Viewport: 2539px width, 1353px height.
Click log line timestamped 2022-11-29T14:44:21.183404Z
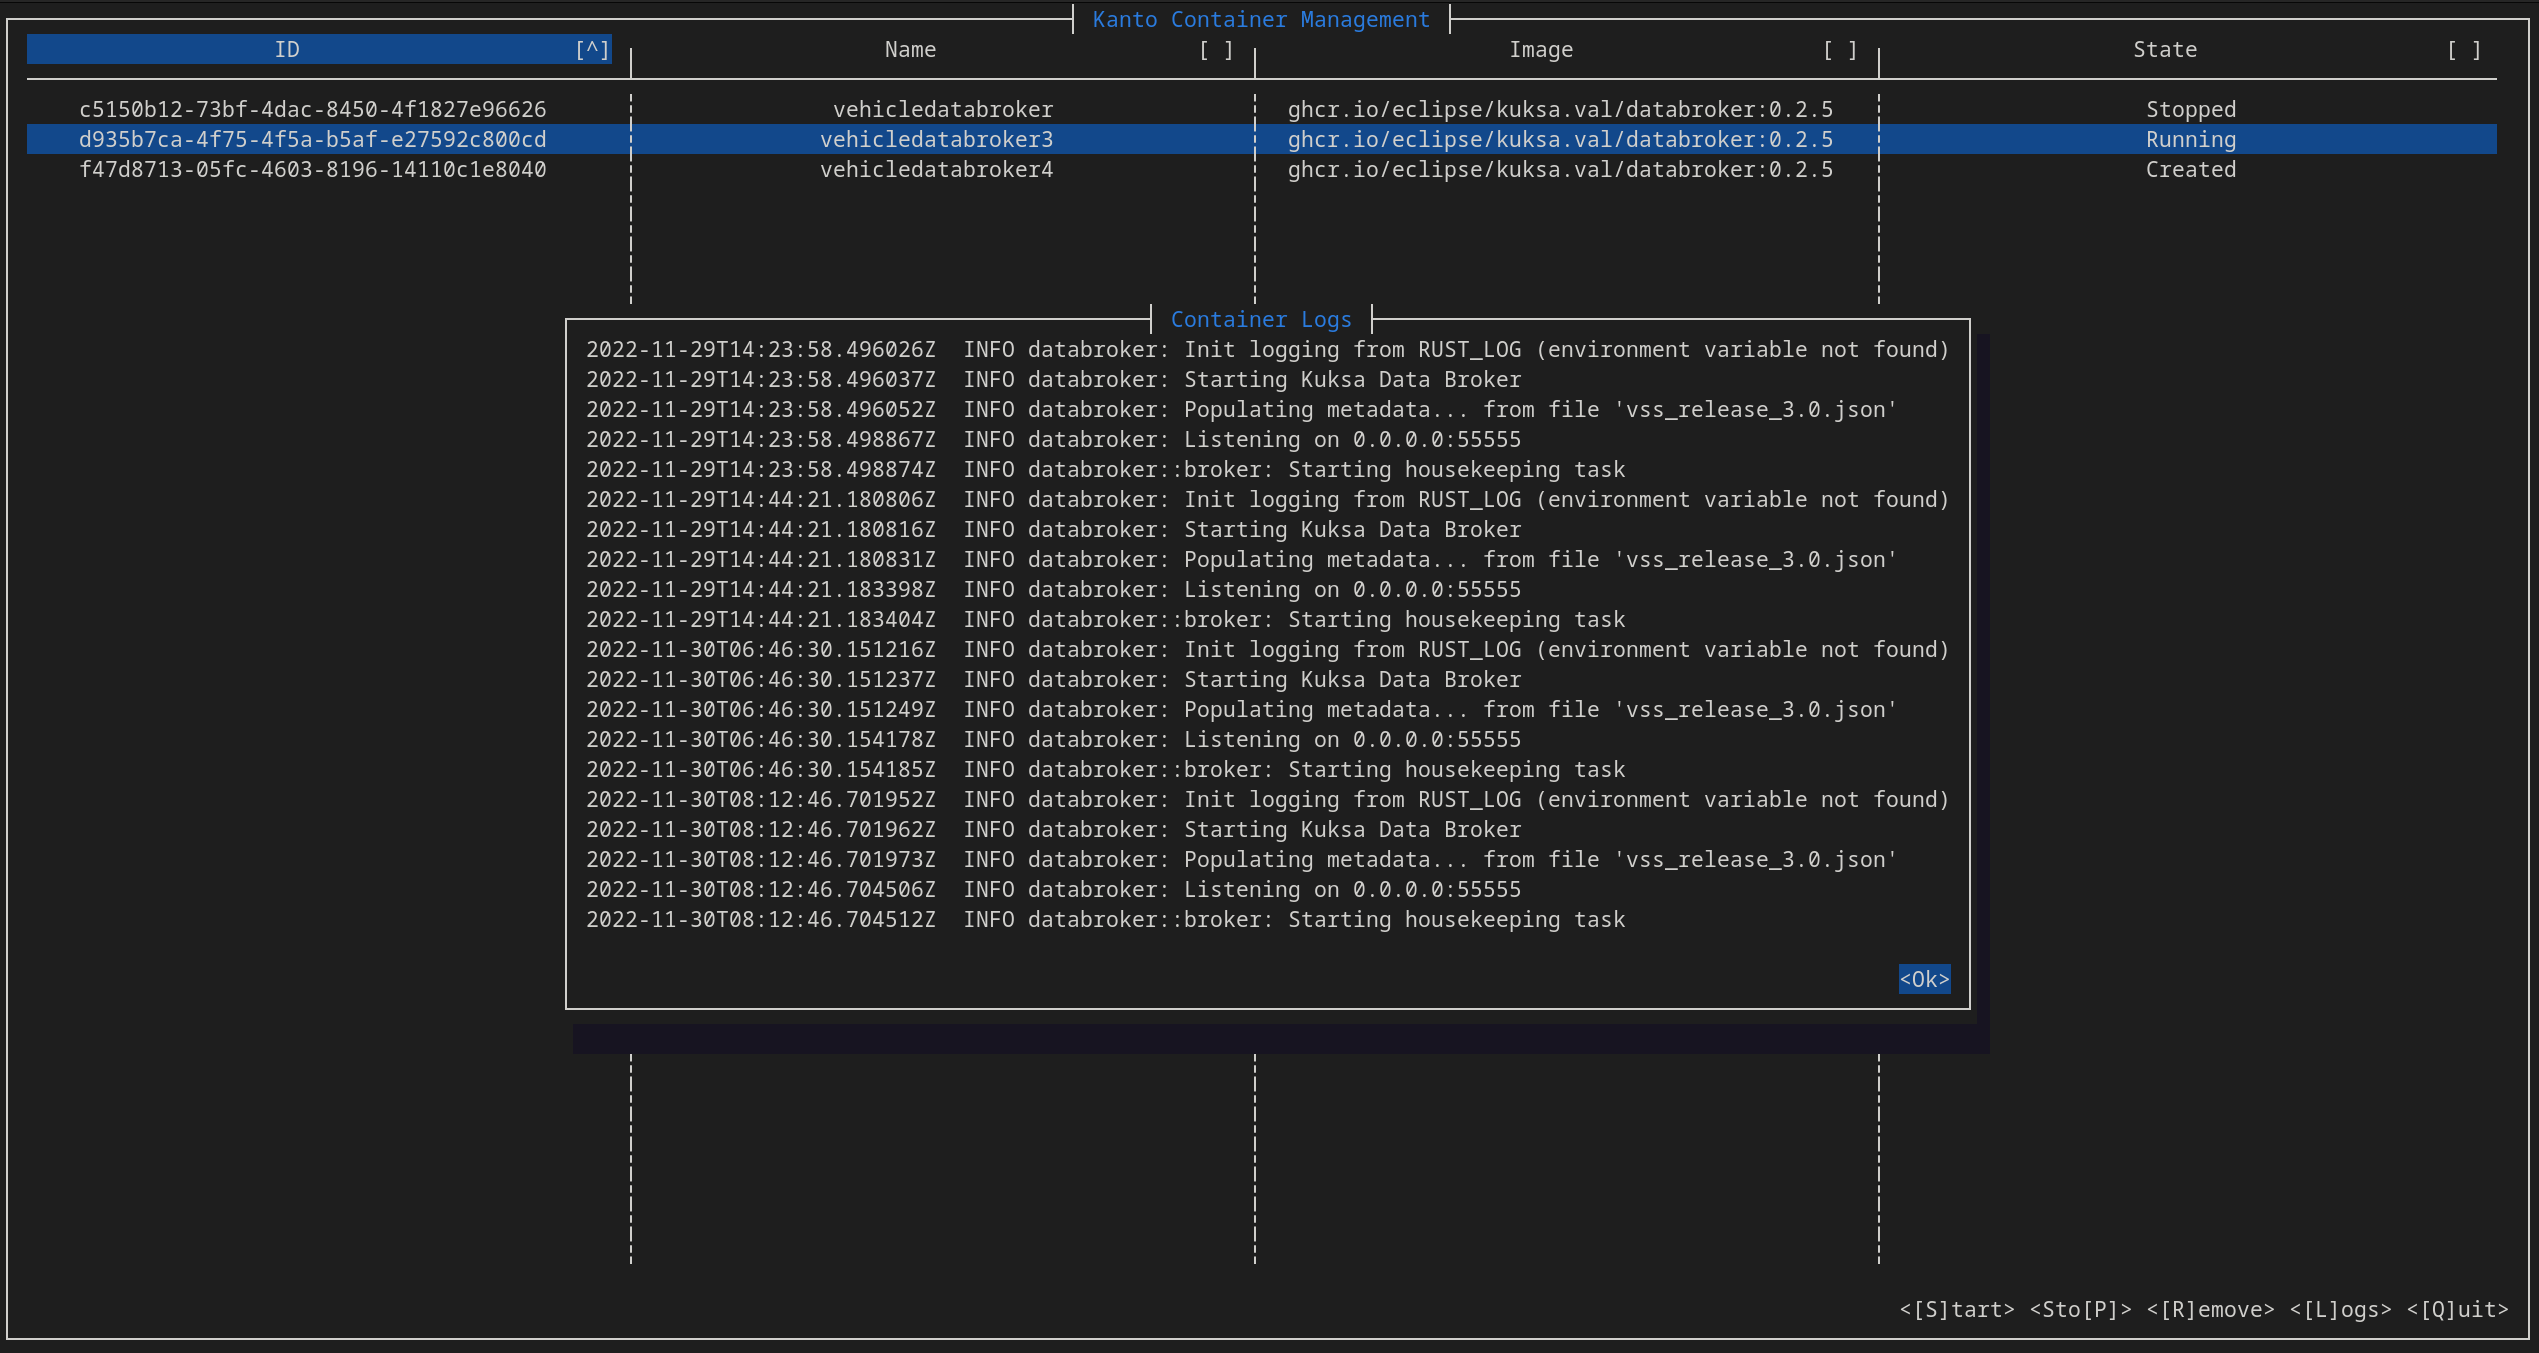tap(1106, 619)
